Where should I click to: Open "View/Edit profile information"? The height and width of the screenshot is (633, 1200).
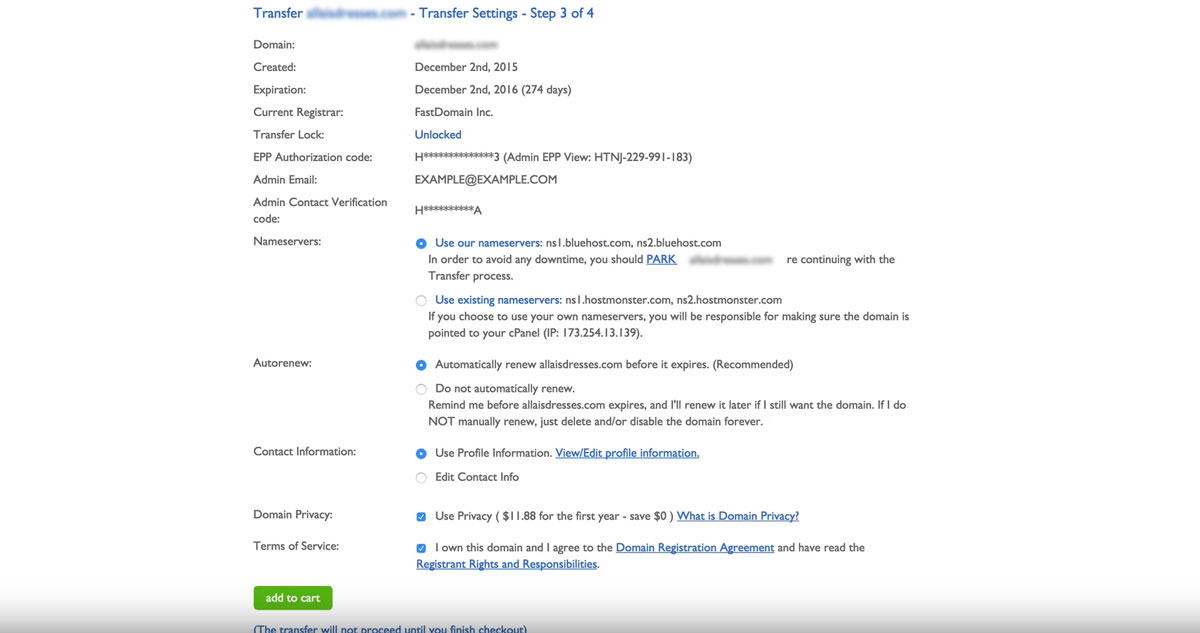point(628,453)
